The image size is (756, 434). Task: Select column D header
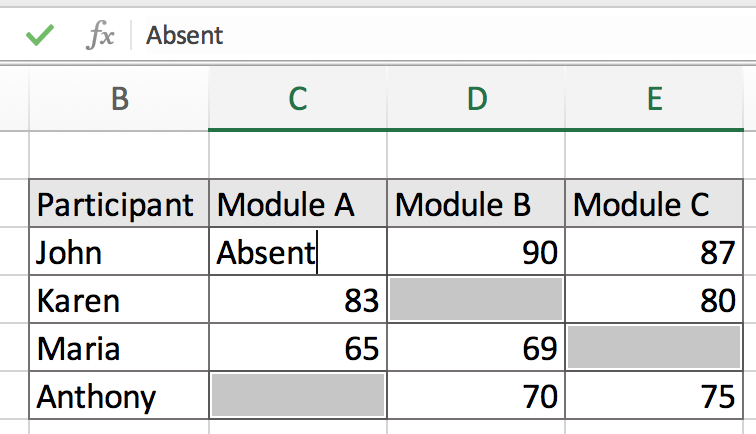(x=476, y=98)
